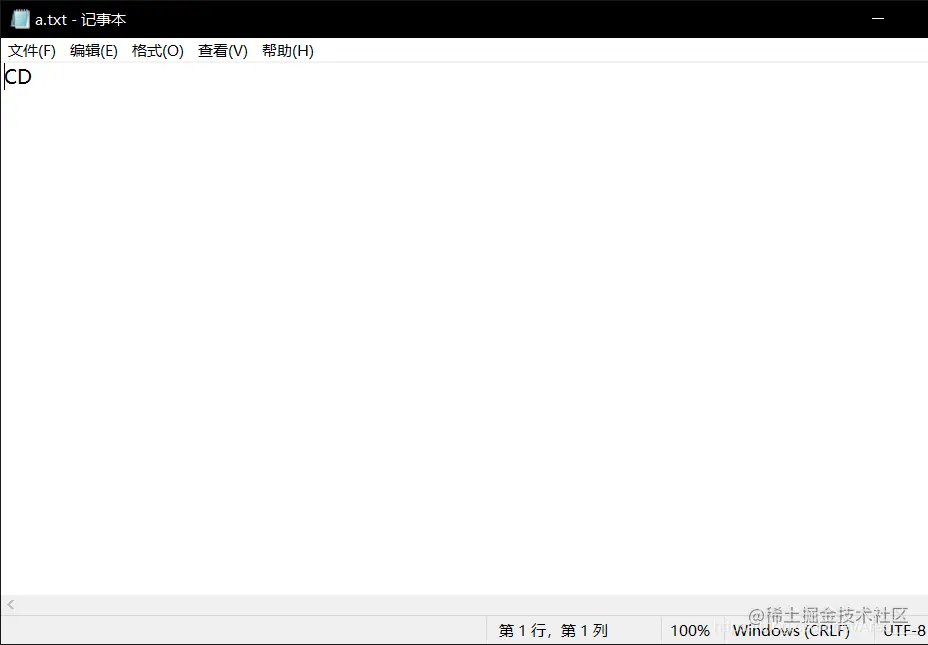Minimize the a.txt Notepad window

point(878,19)
